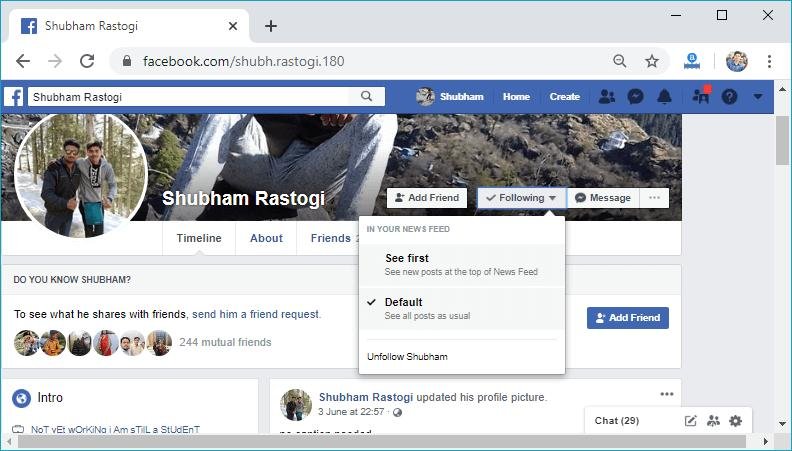The image size is (792, 451).
Task: Click the Message button on cover
Action: (603, 198)
